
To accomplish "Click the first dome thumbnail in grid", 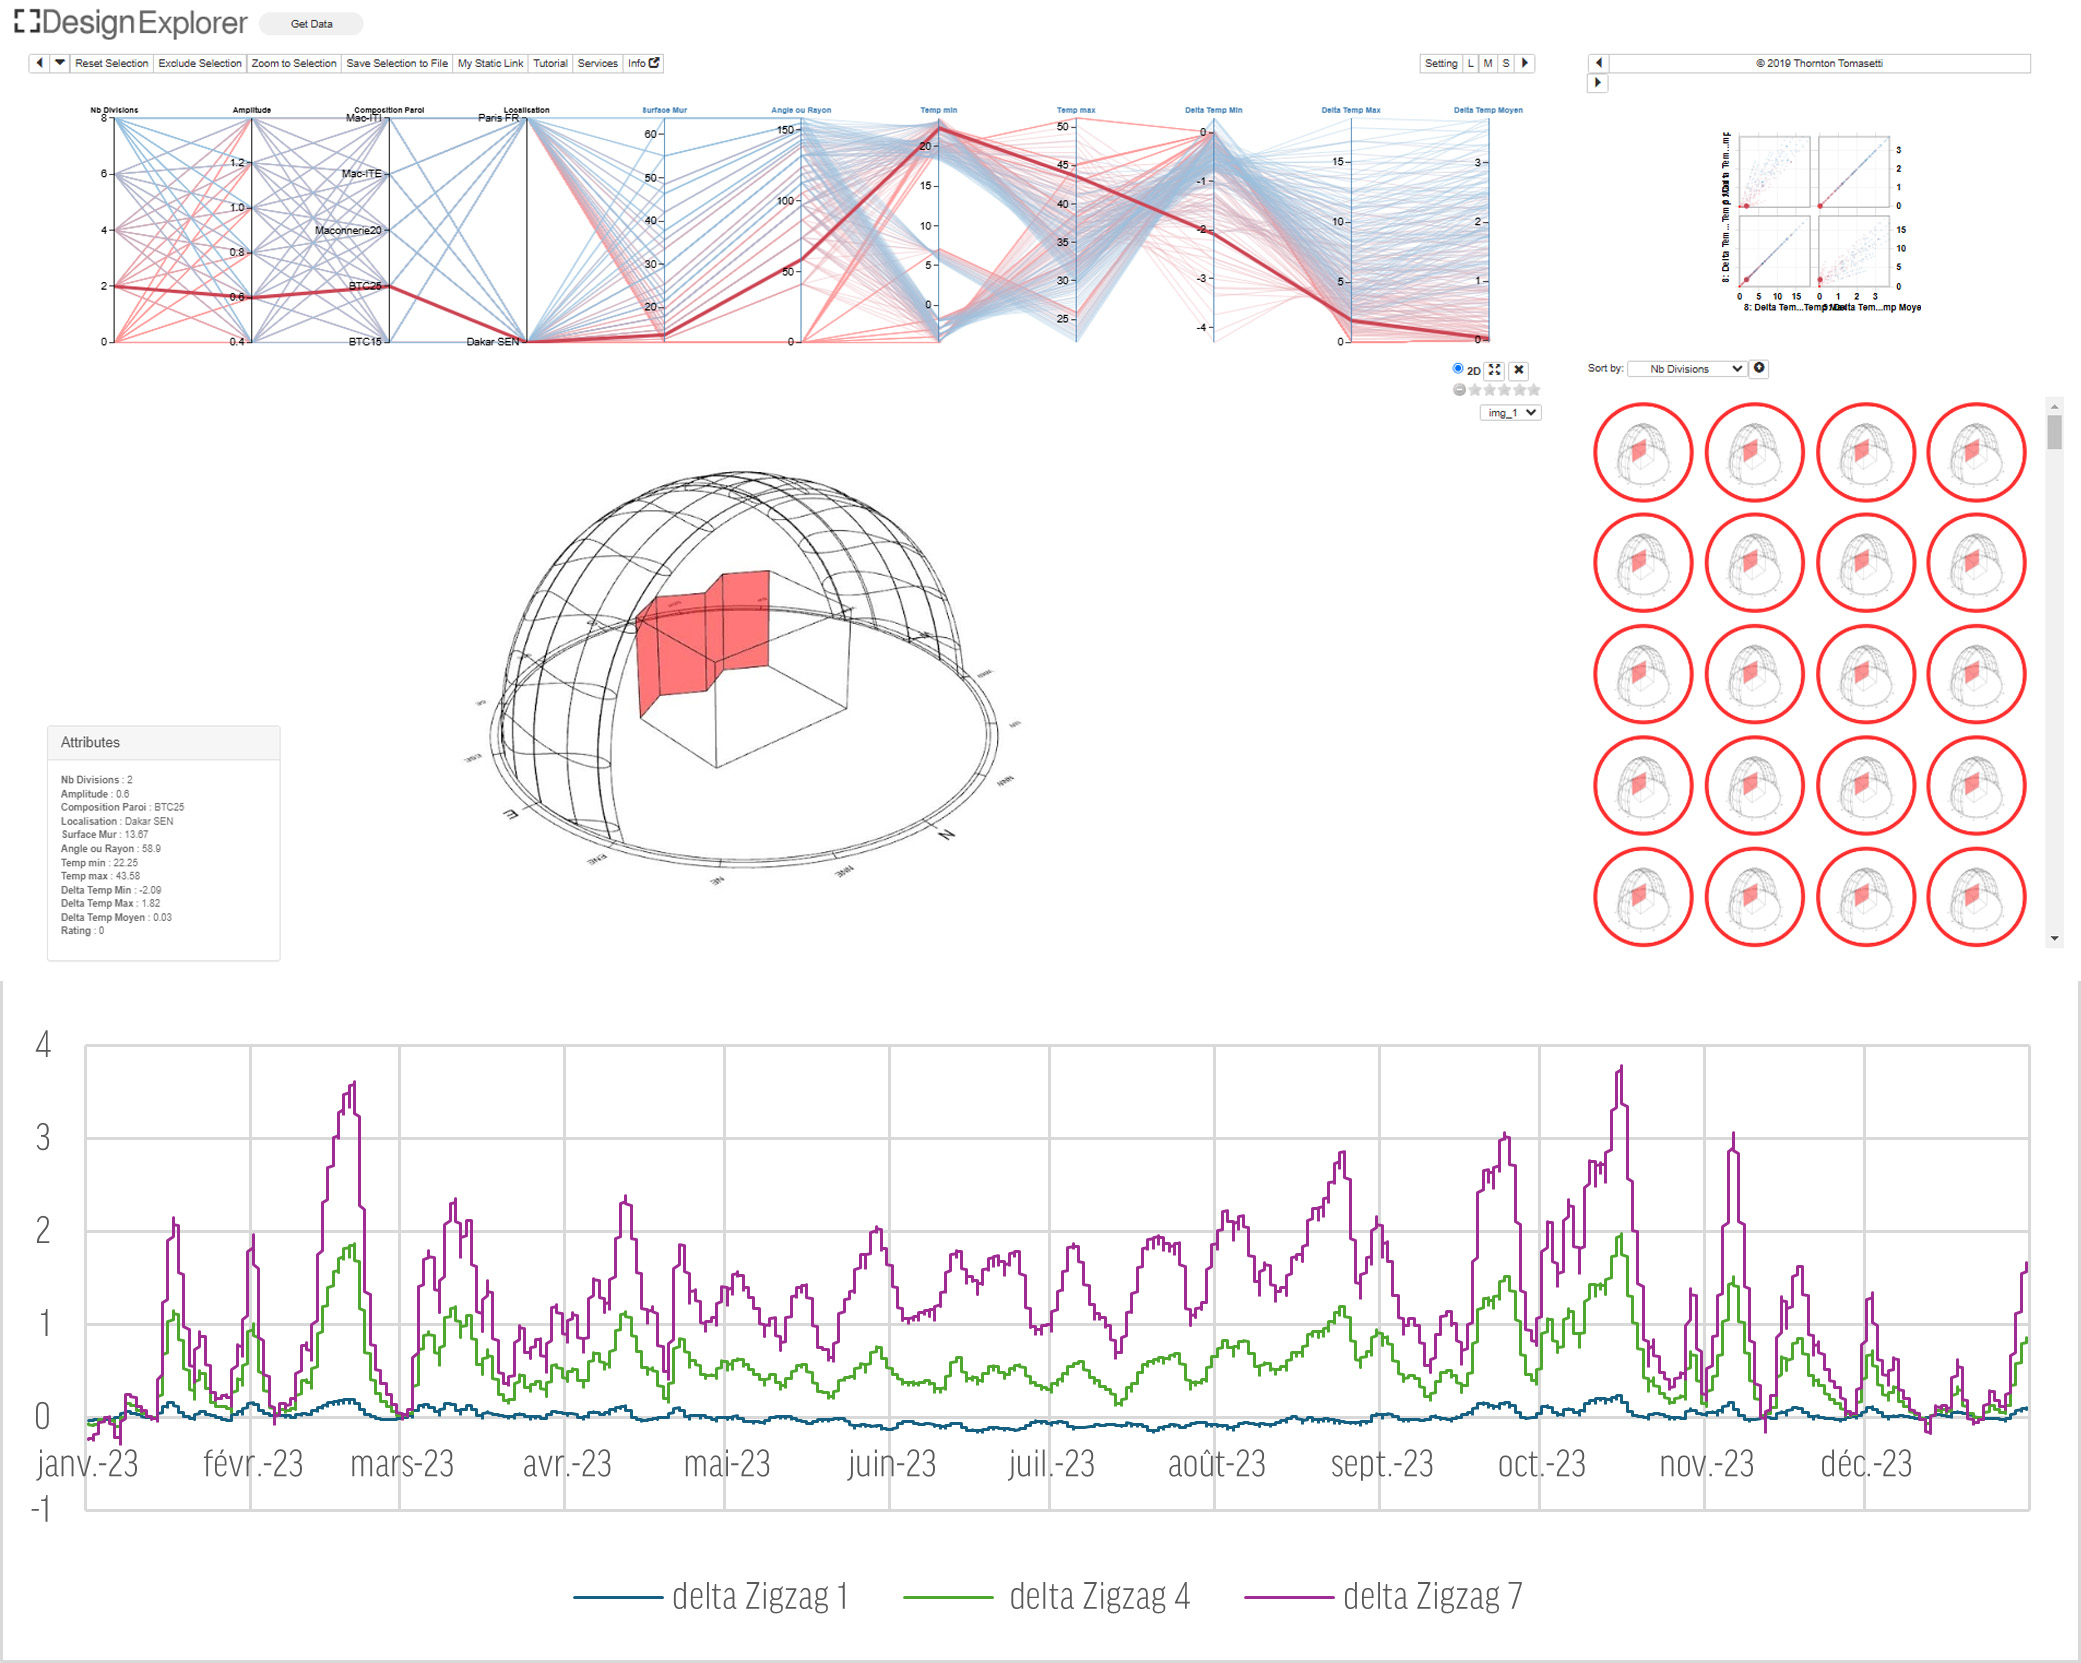I will [x=1642, y=452].
